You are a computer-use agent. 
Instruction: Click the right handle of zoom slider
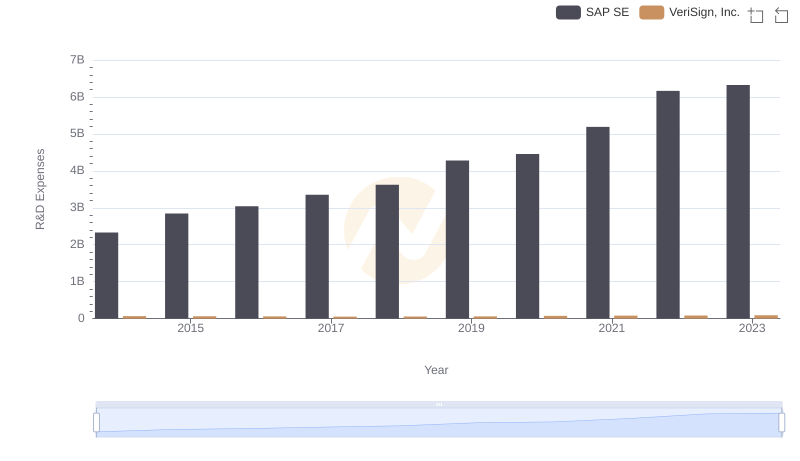(781, 422)
